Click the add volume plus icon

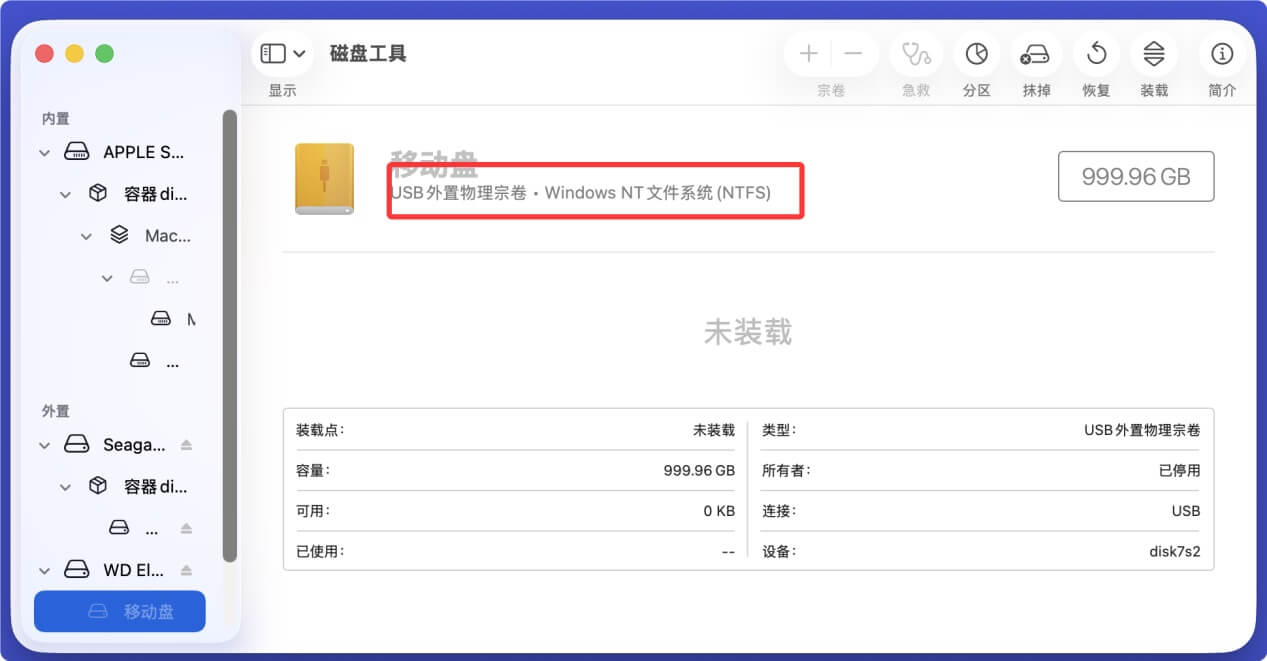[x=807, y=54]
